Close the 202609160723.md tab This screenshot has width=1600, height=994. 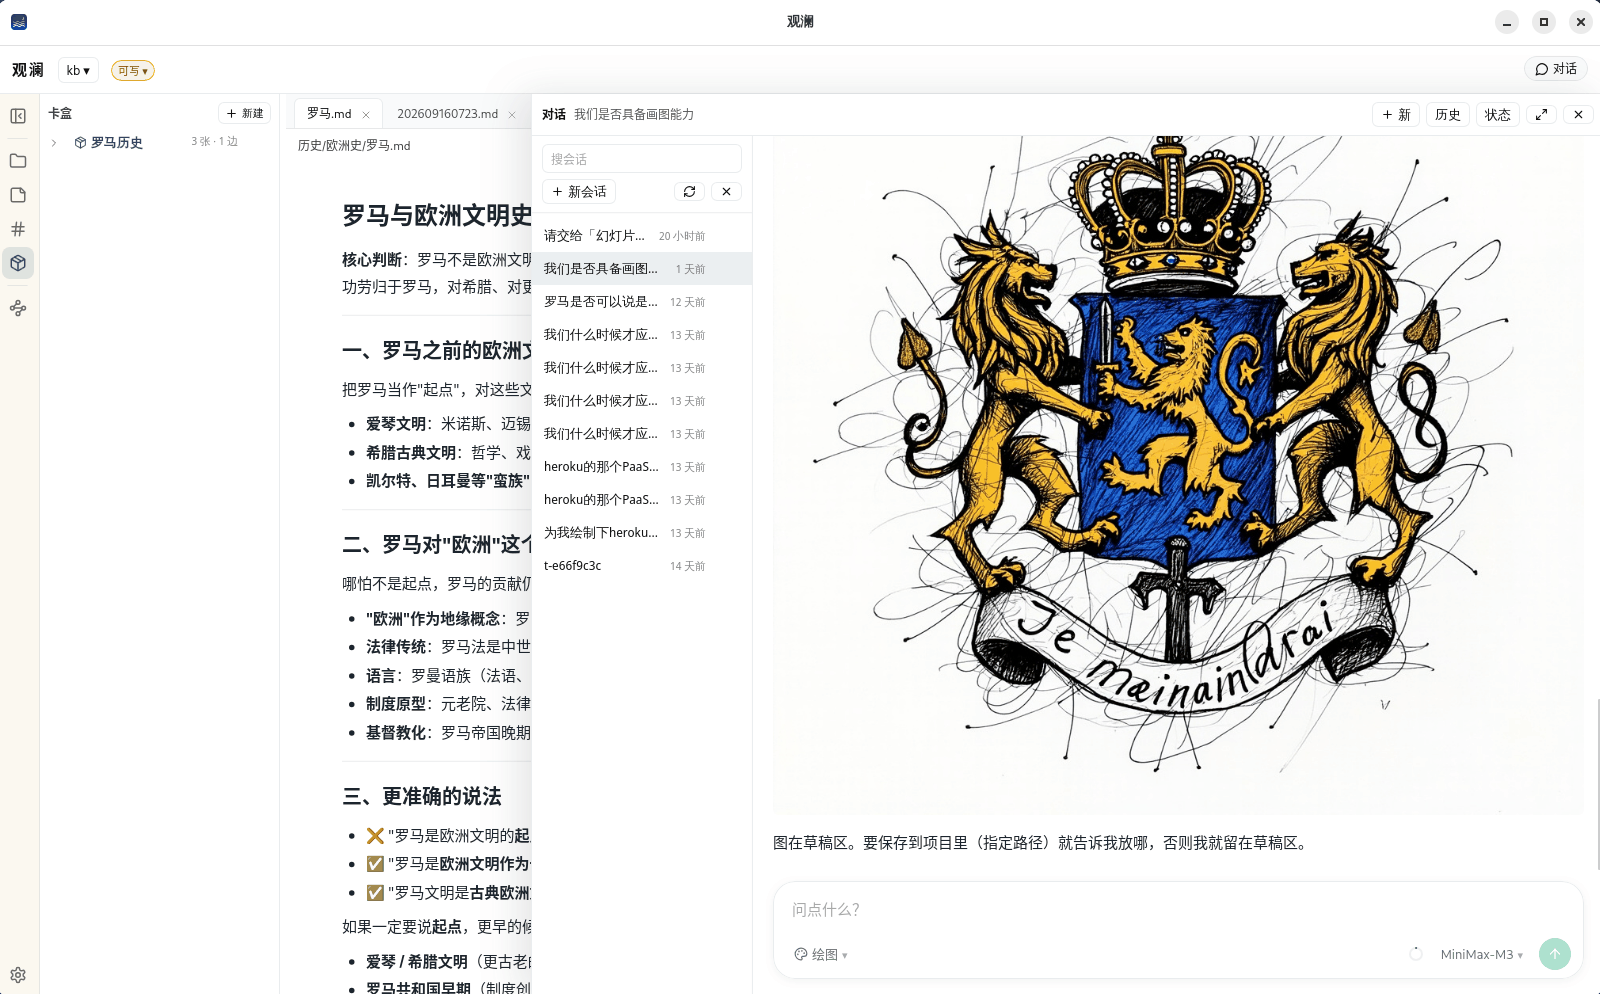tap(512, 115)
